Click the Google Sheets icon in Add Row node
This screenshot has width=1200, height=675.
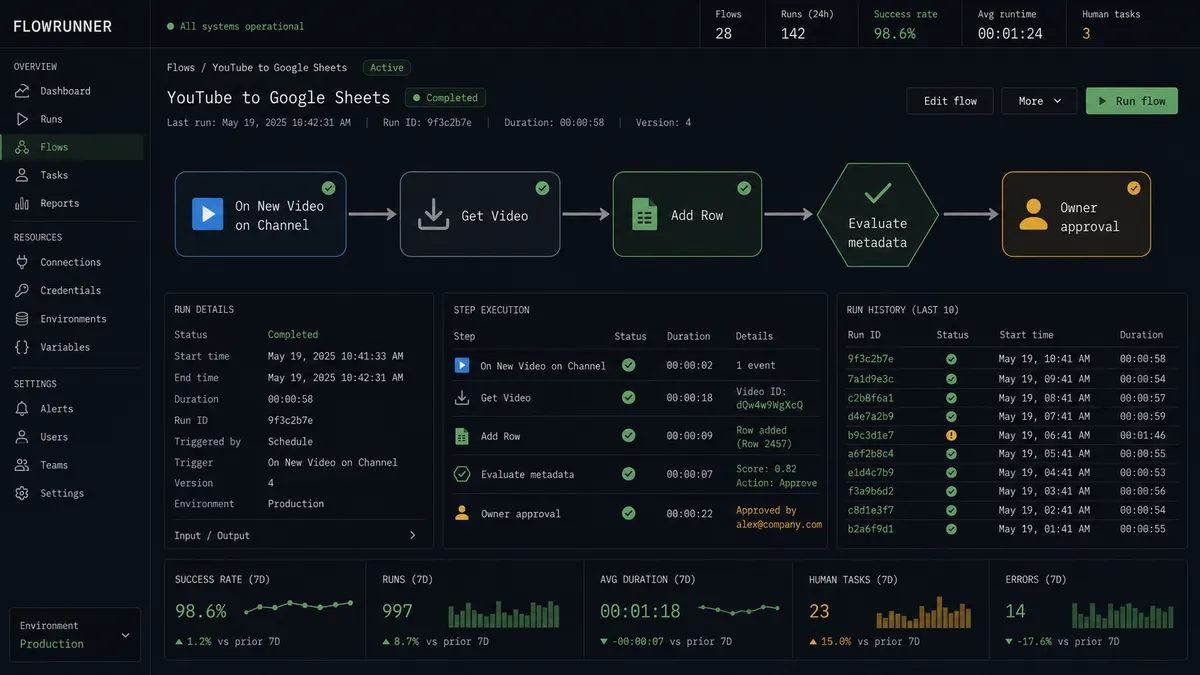tap(645, 214)
